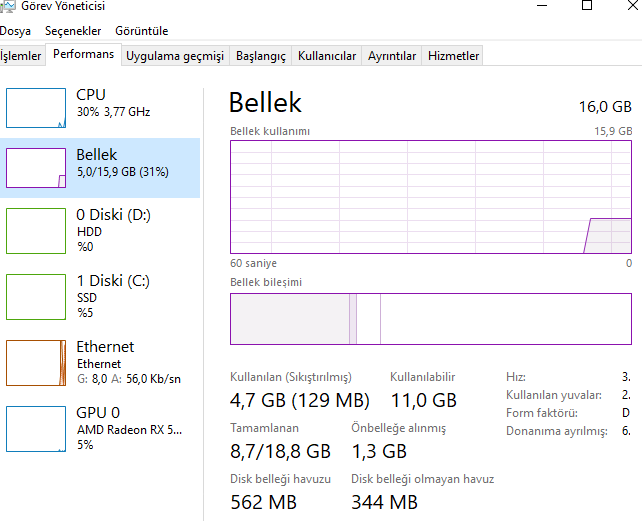Click the Bellek kullanımı large graph
642x521 pixels.
431,198
